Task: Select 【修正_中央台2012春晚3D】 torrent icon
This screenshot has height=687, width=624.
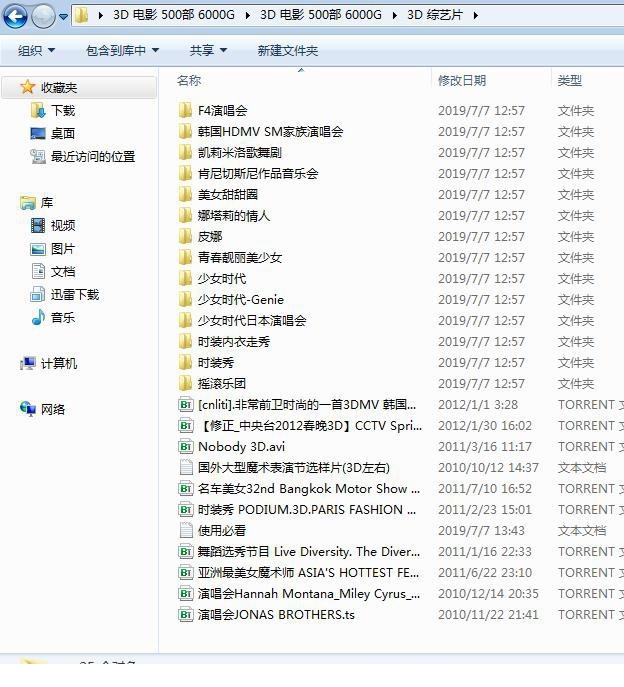Action: (x=186, y=425)
